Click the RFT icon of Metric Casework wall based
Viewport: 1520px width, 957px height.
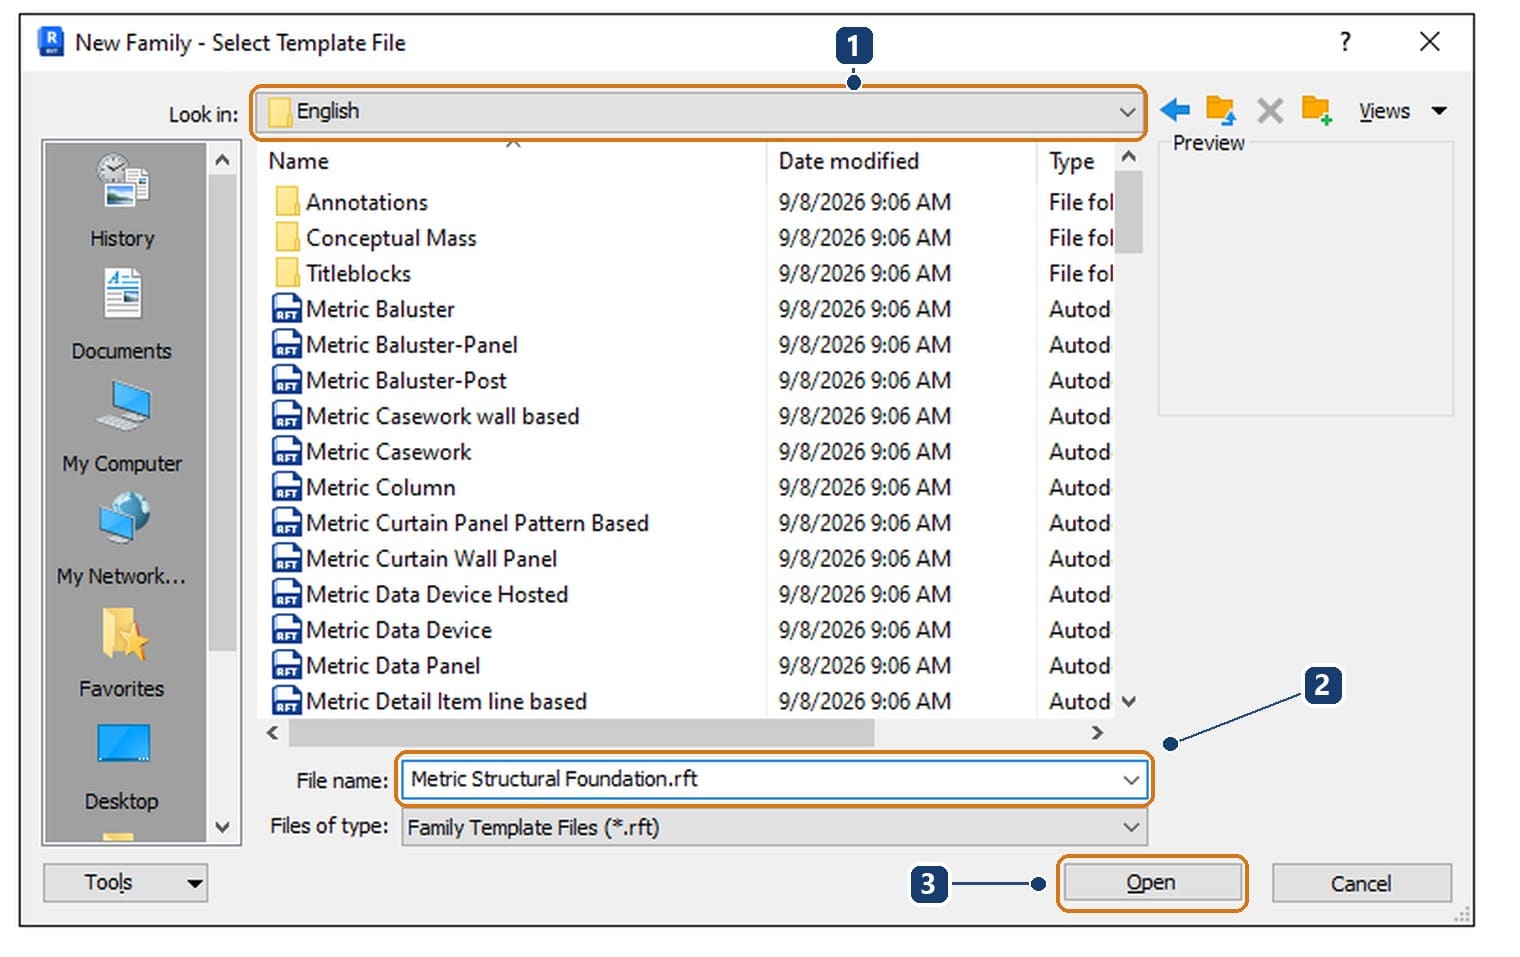pos(287,415)
